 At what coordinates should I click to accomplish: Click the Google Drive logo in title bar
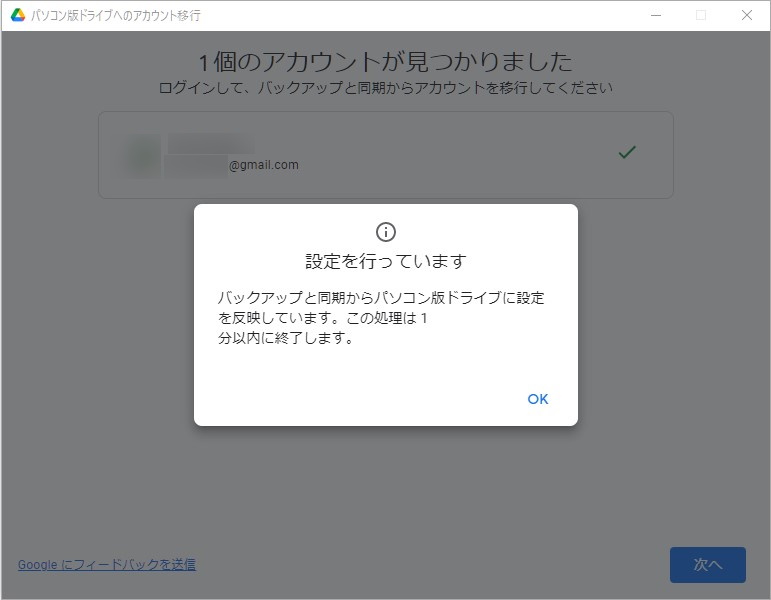tap(18, 15)
